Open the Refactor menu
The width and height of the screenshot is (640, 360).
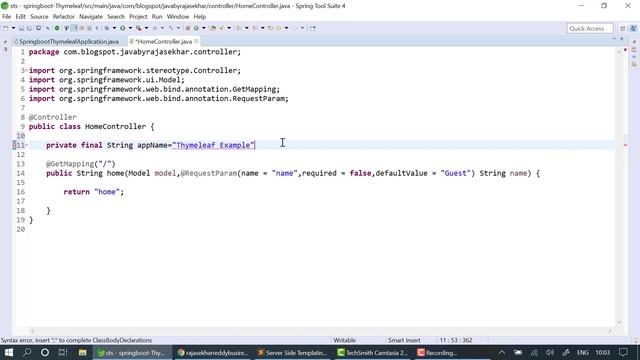[64, 17]
